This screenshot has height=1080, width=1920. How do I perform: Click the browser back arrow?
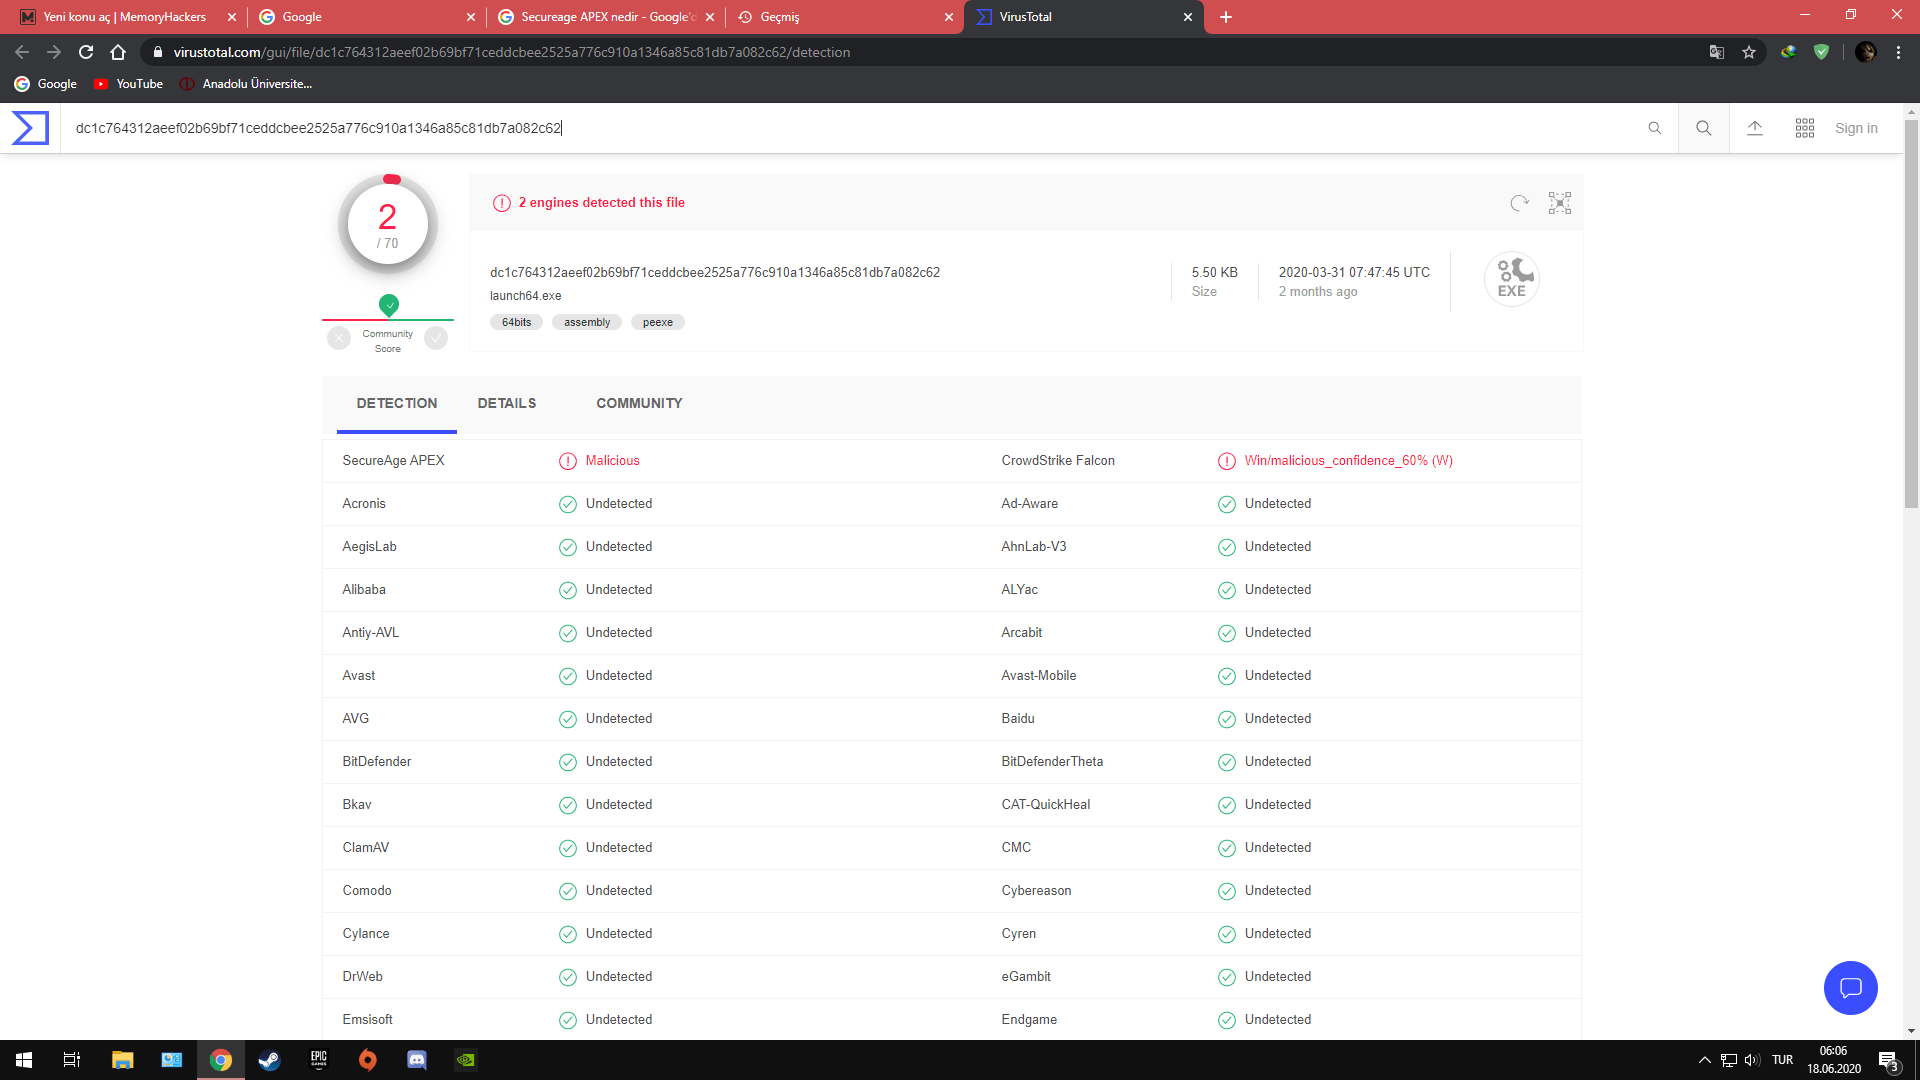(22, 52)
